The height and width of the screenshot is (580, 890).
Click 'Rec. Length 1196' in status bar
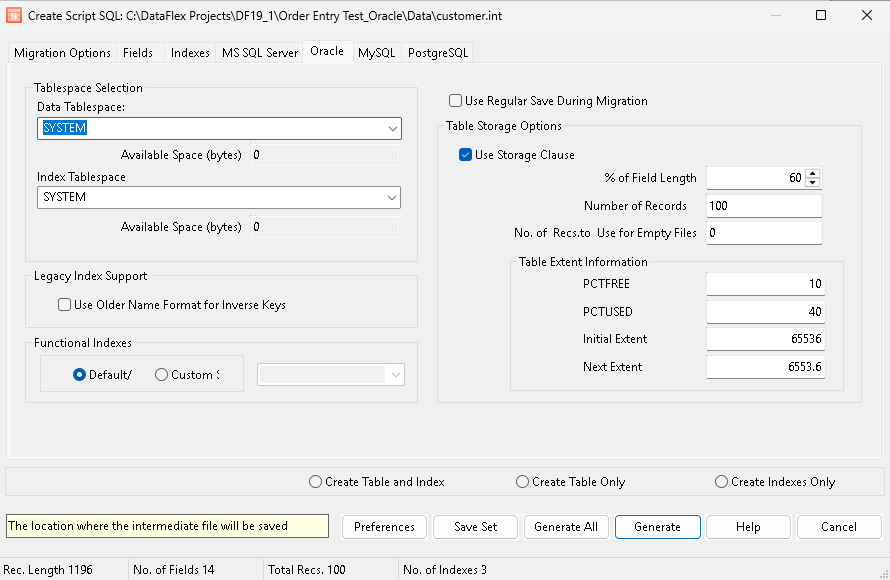click(x=48, y=570)
